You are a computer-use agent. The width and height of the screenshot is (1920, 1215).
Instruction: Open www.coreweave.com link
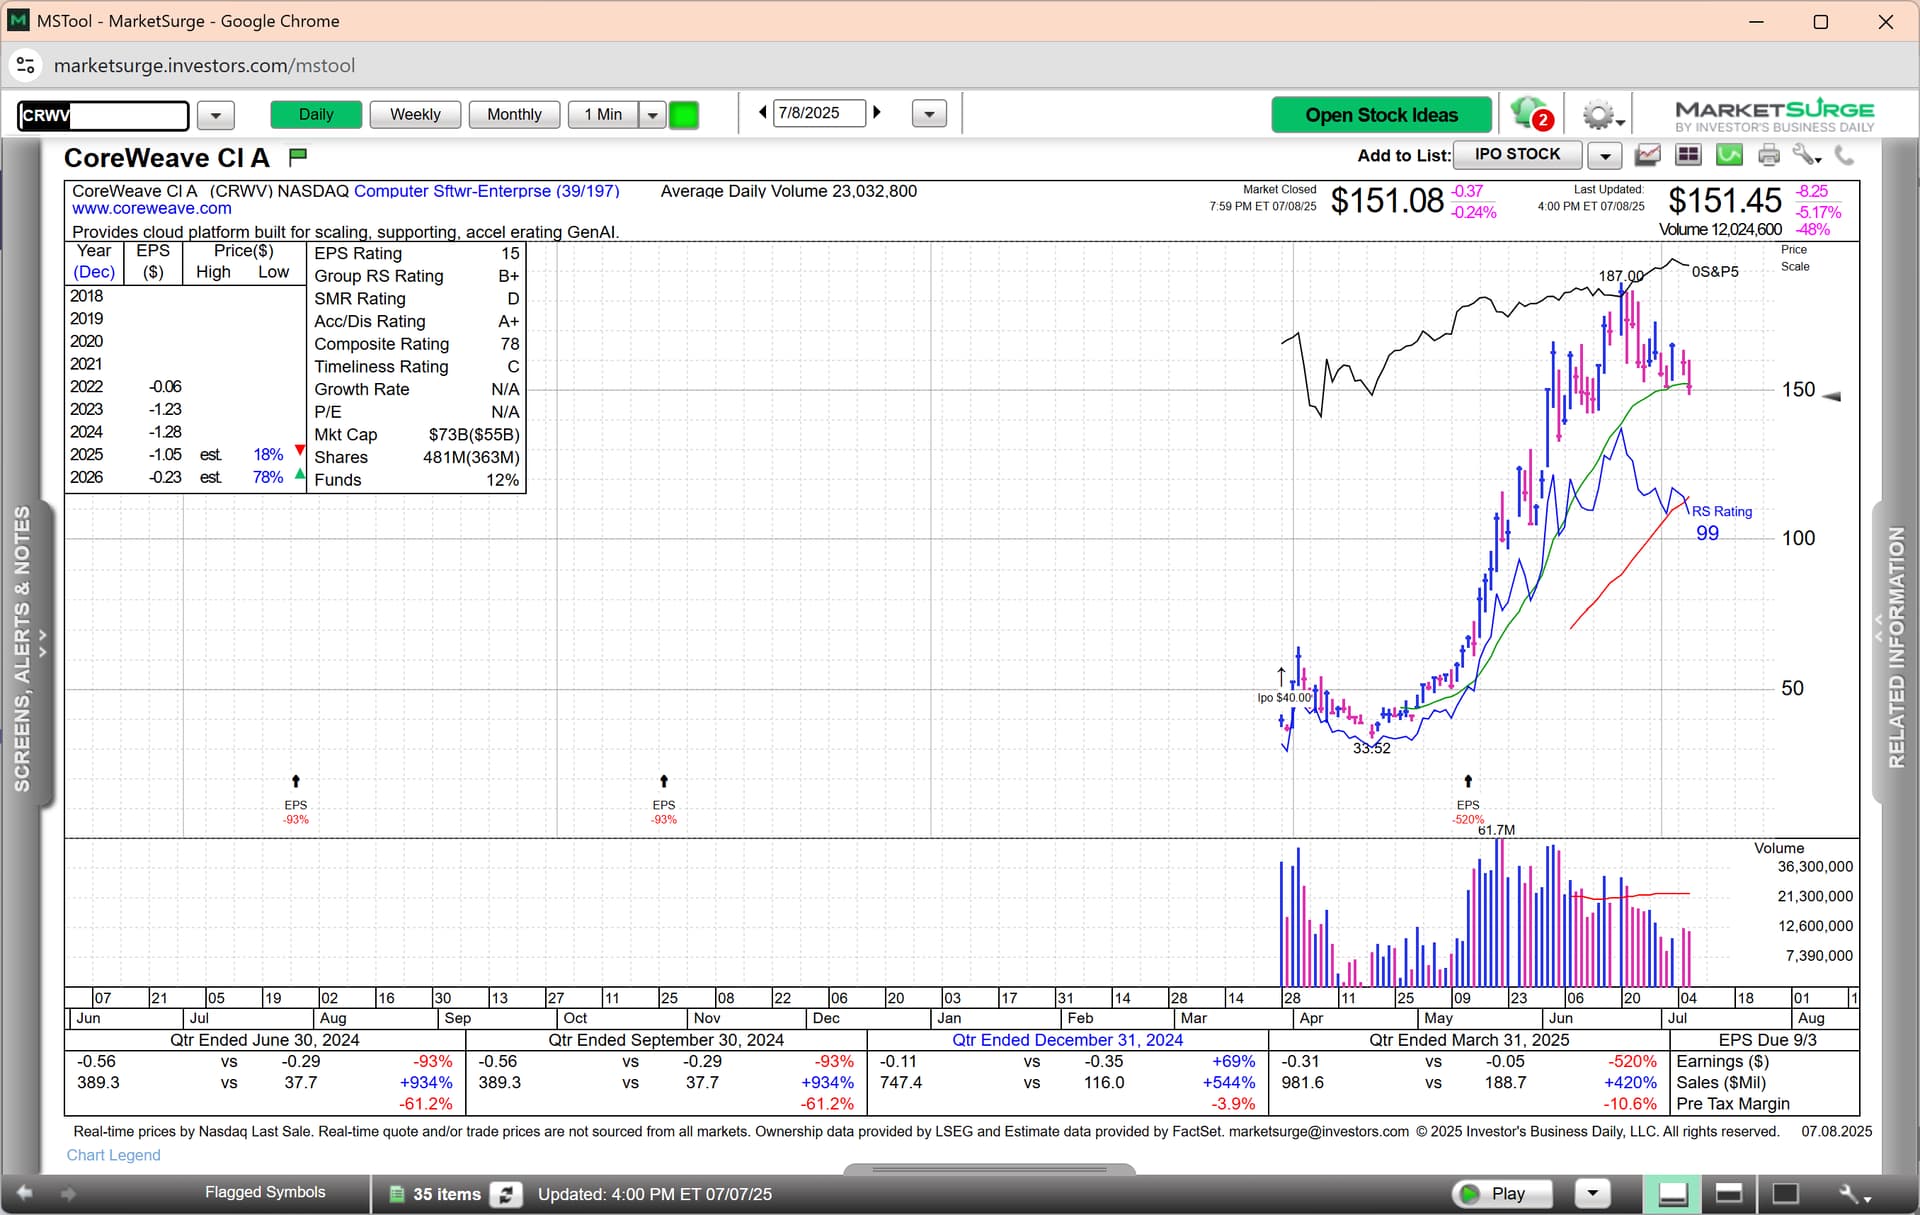[x=152, y=208]
